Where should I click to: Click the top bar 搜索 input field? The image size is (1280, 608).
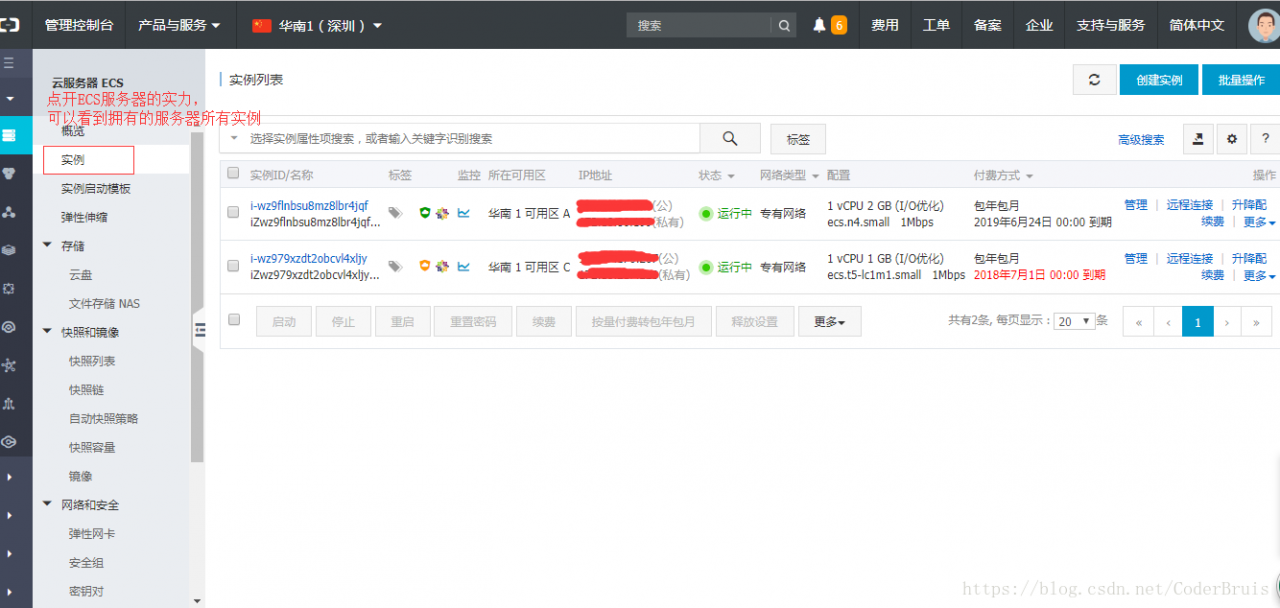tap(699, 25)
